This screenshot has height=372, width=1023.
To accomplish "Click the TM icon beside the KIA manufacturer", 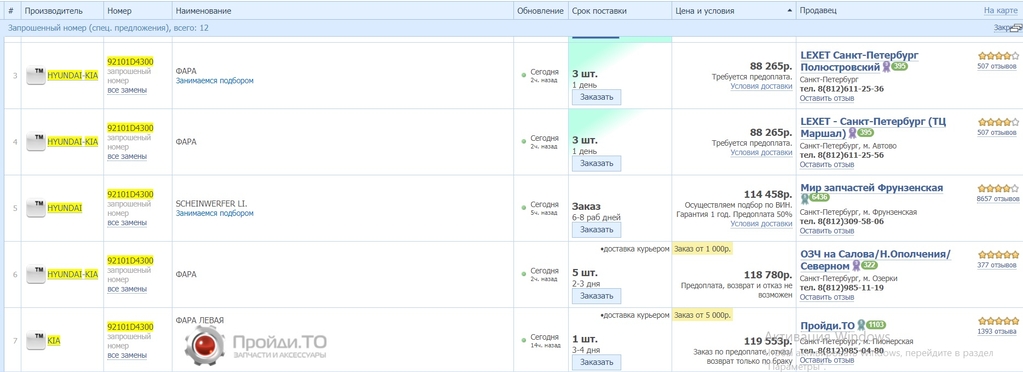I will pyautogui.click(x=35, y=340).
